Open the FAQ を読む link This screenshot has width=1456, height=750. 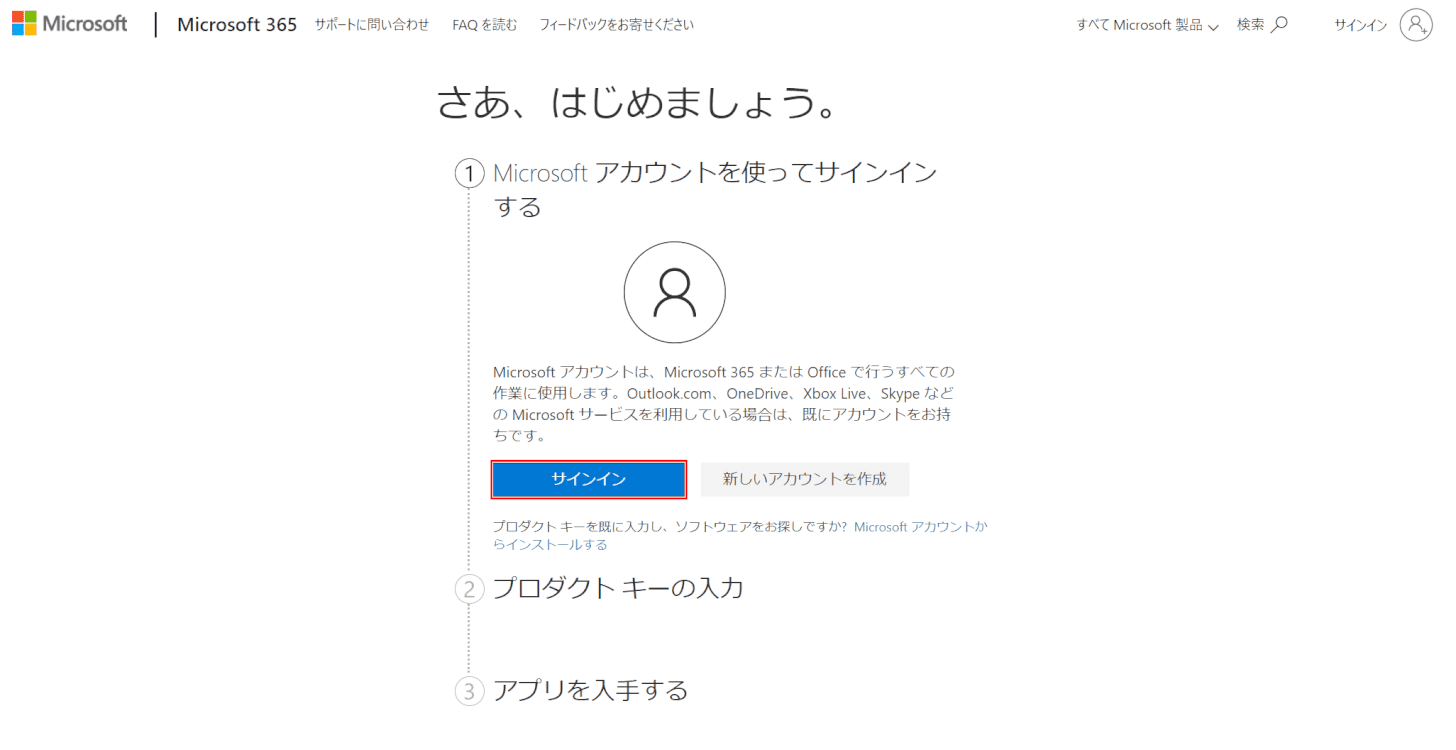485,25
